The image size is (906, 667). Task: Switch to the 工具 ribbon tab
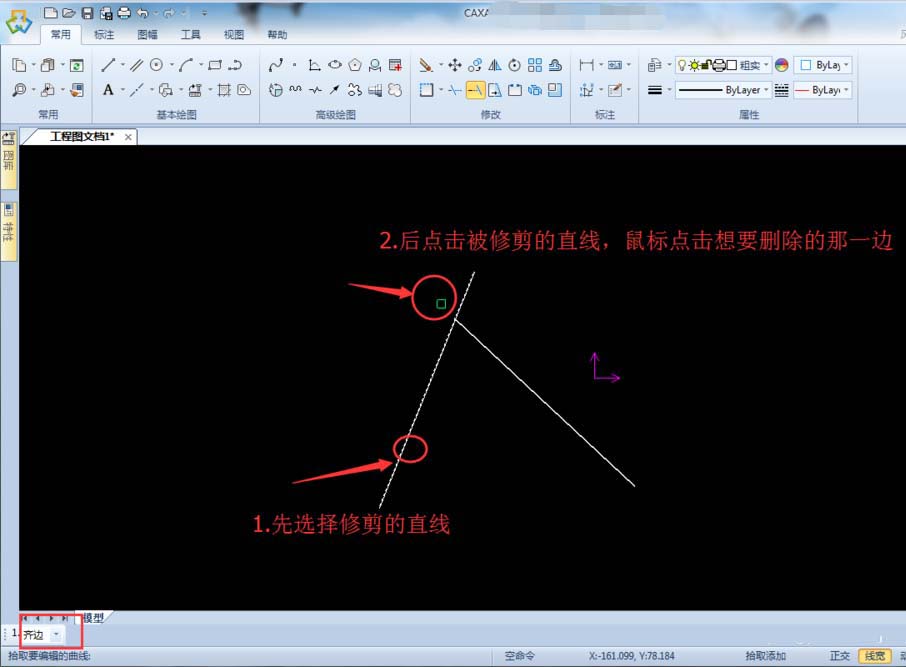192,33
